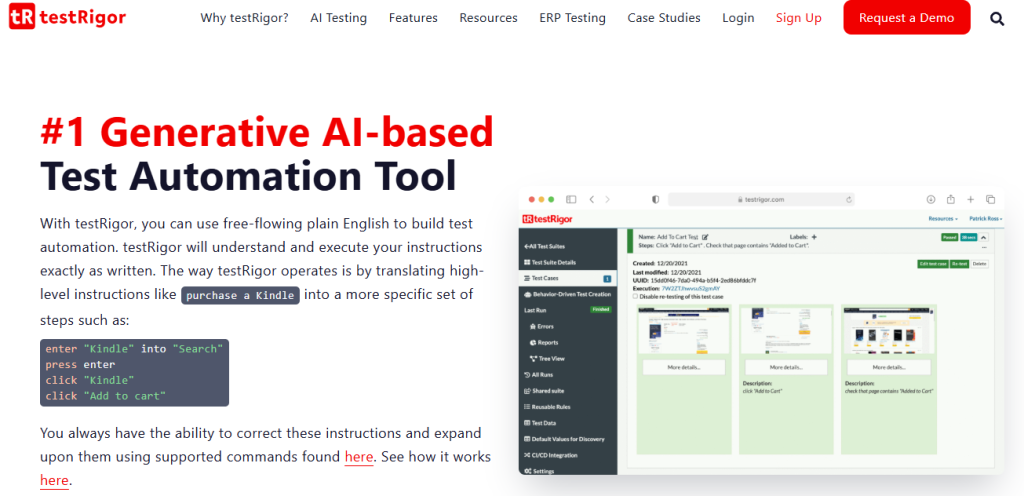The image size is (1024, 496).
Task: Click the yellow minimize dot of the demo browser
Action: coord(541,199)
